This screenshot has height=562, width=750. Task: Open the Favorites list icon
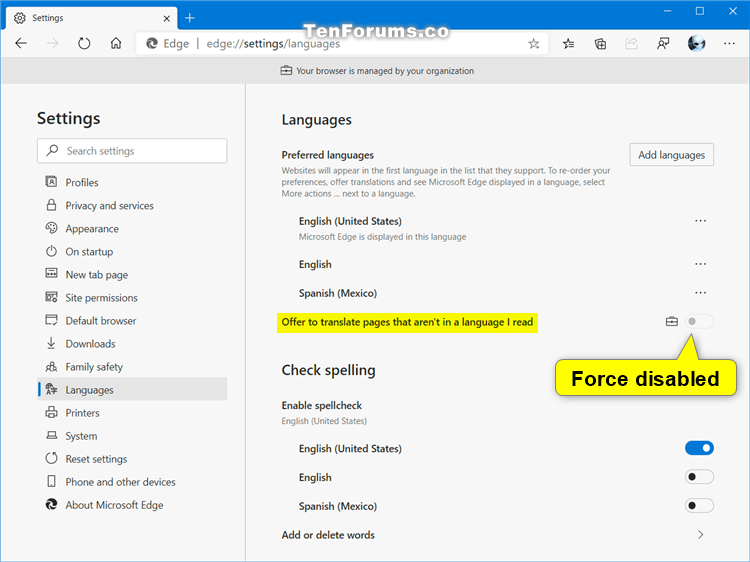tap(568, 44)
